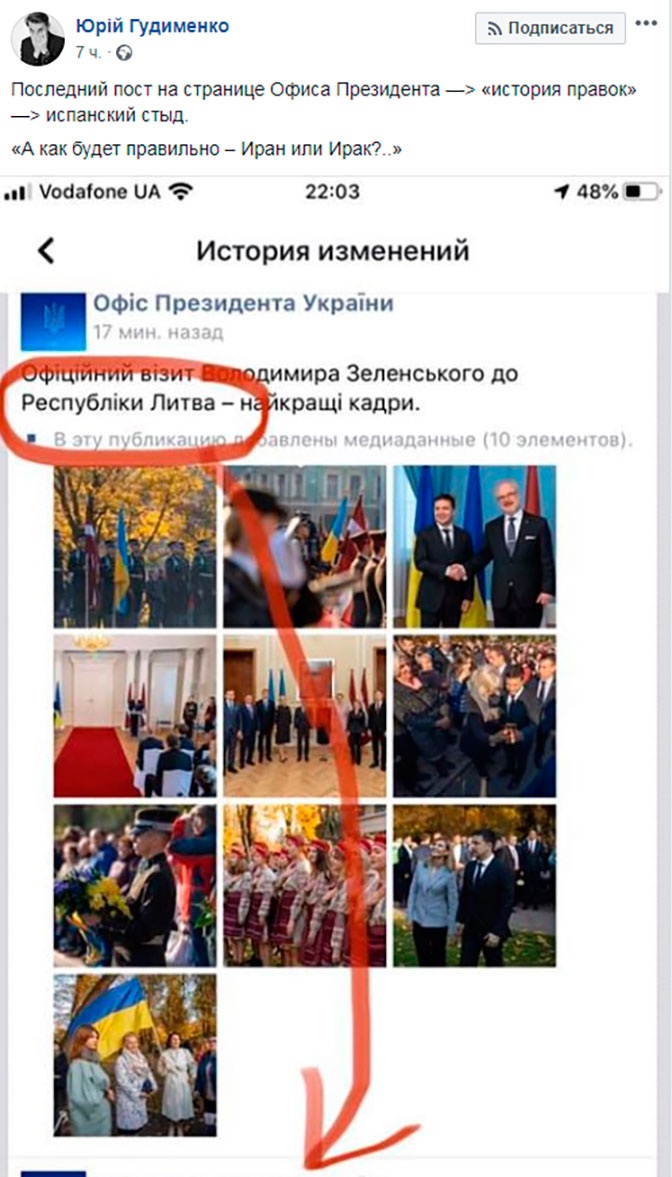Open the autumn trees honor guard photo
This screenshot has height=1177, width=672.
(x=135, y=546)
